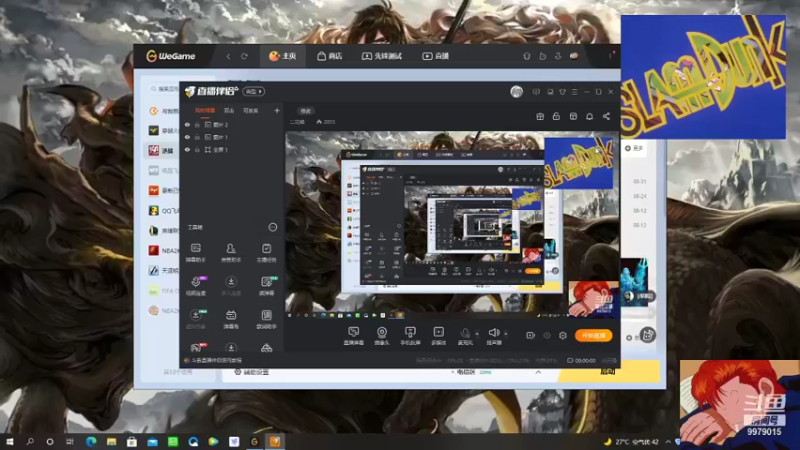Open the first toolbox helper icon
This screenshot has width=800, height=450.
click(195, 253)
